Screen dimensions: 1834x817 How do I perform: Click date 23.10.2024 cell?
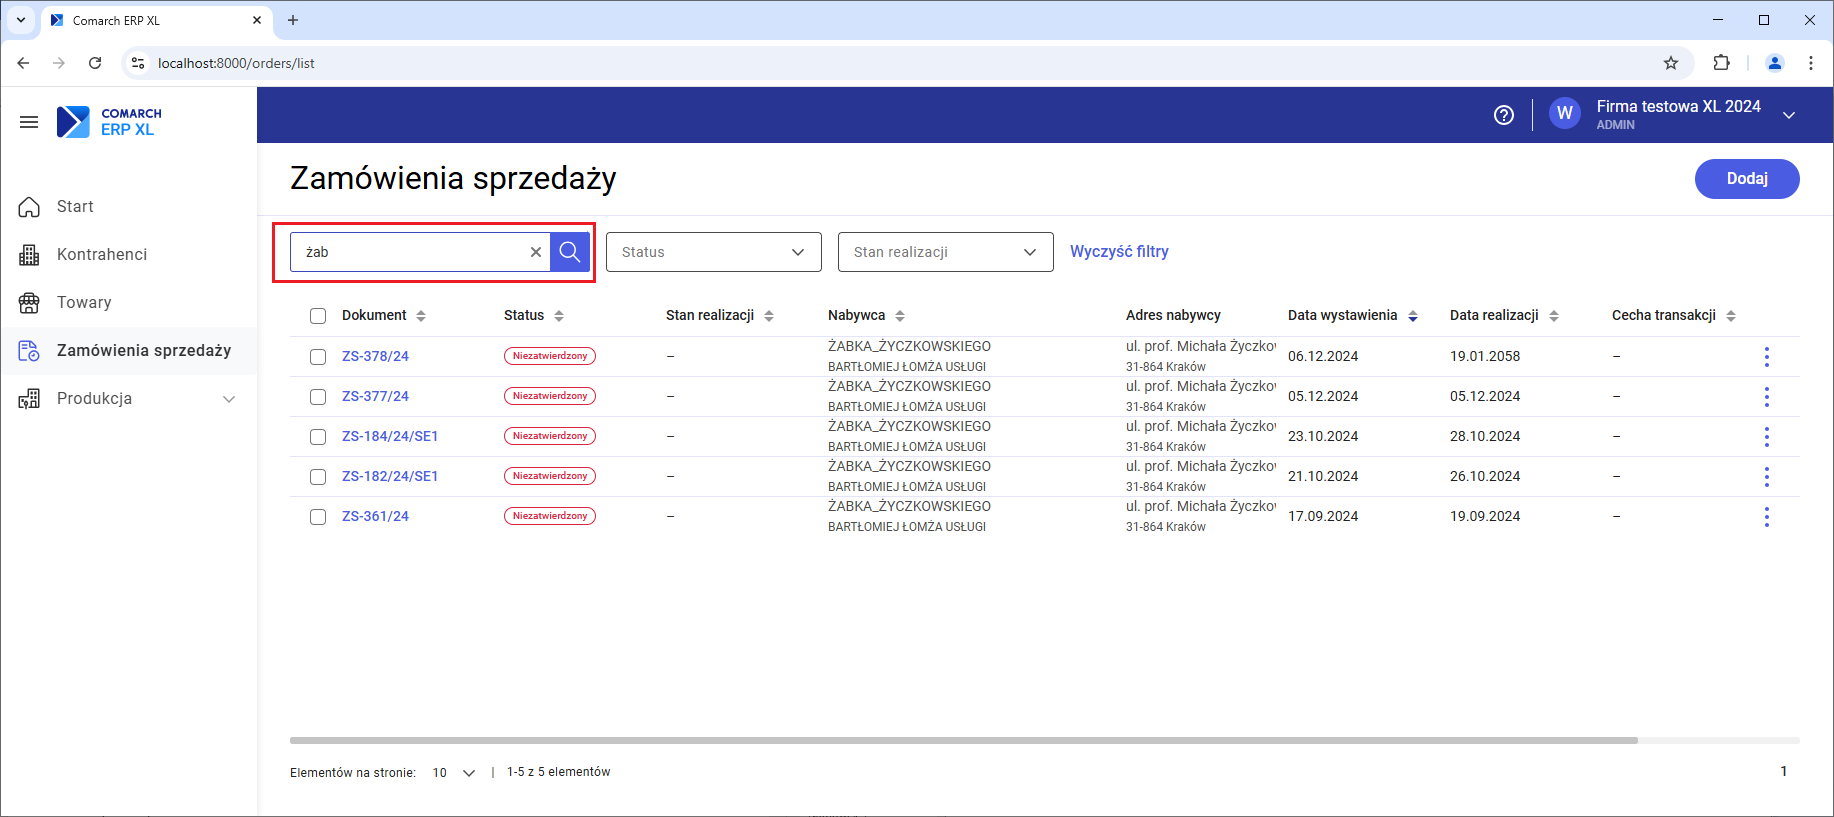(1323, 436)
